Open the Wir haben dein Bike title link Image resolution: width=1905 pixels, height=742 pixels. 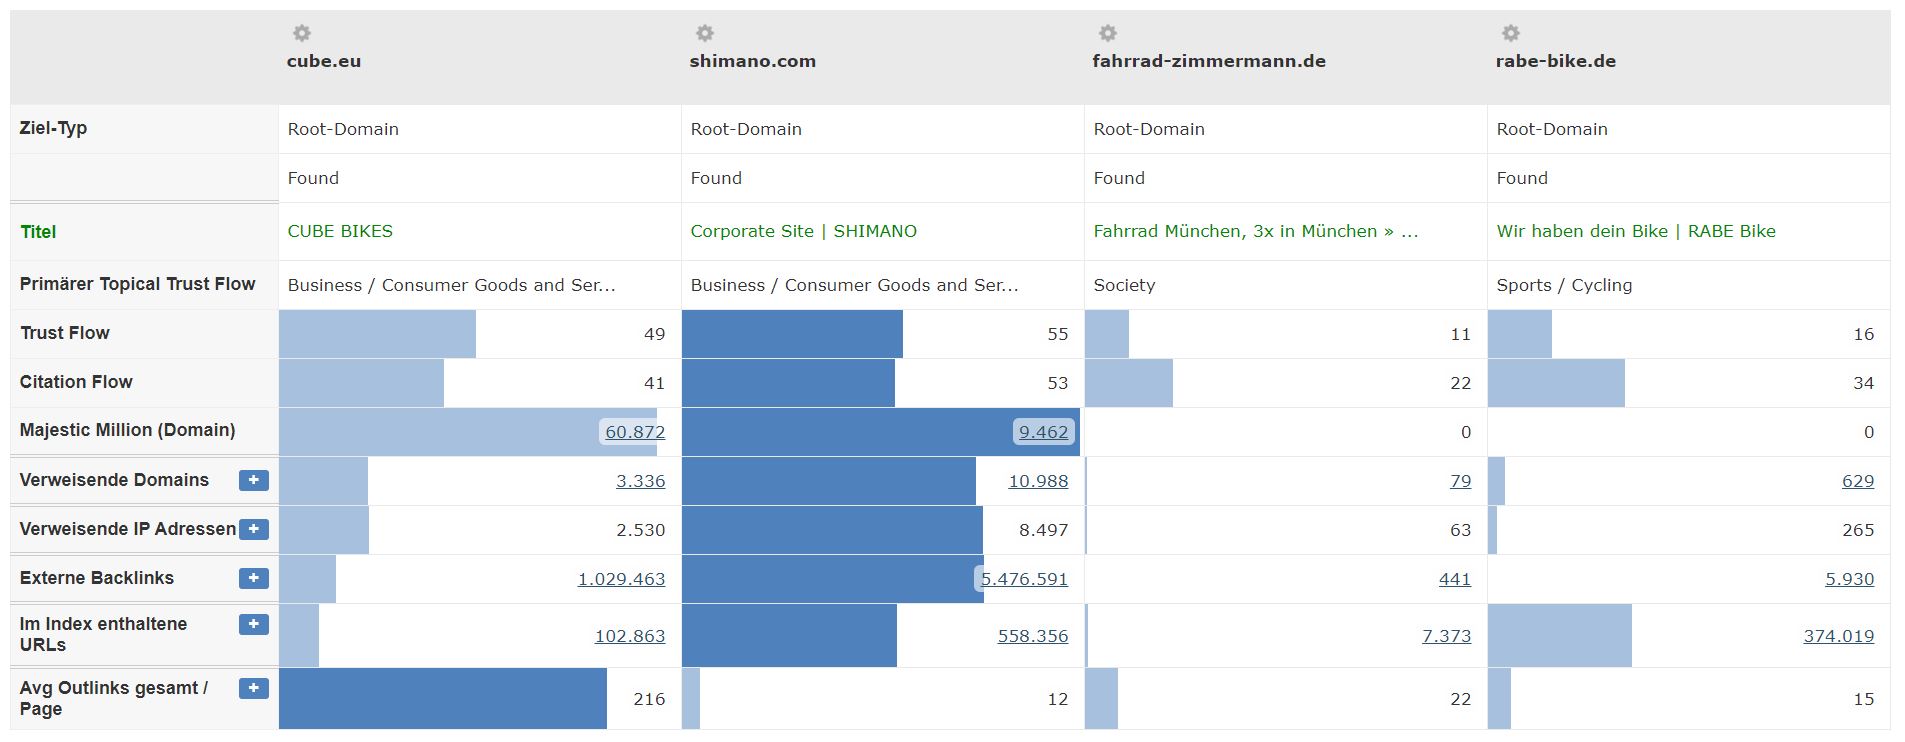point(1636,231)
